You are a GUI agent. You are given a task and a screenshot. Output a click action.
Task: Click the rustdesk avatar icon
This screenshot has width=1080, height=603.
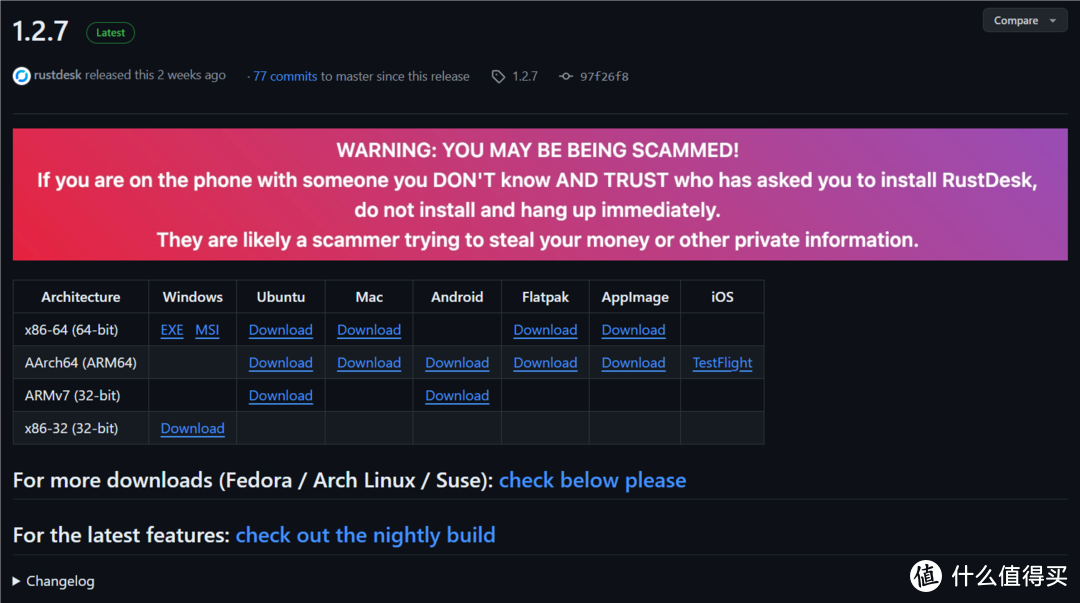click(x=21, y=76)
